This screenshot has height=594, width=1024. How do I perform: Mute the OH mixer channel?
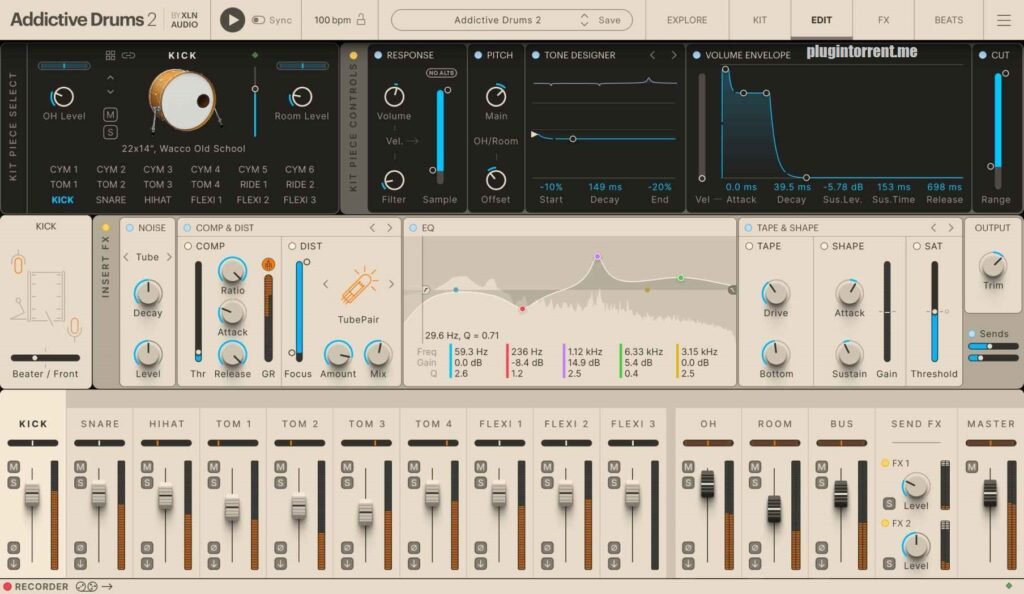(x=688, y=467)
